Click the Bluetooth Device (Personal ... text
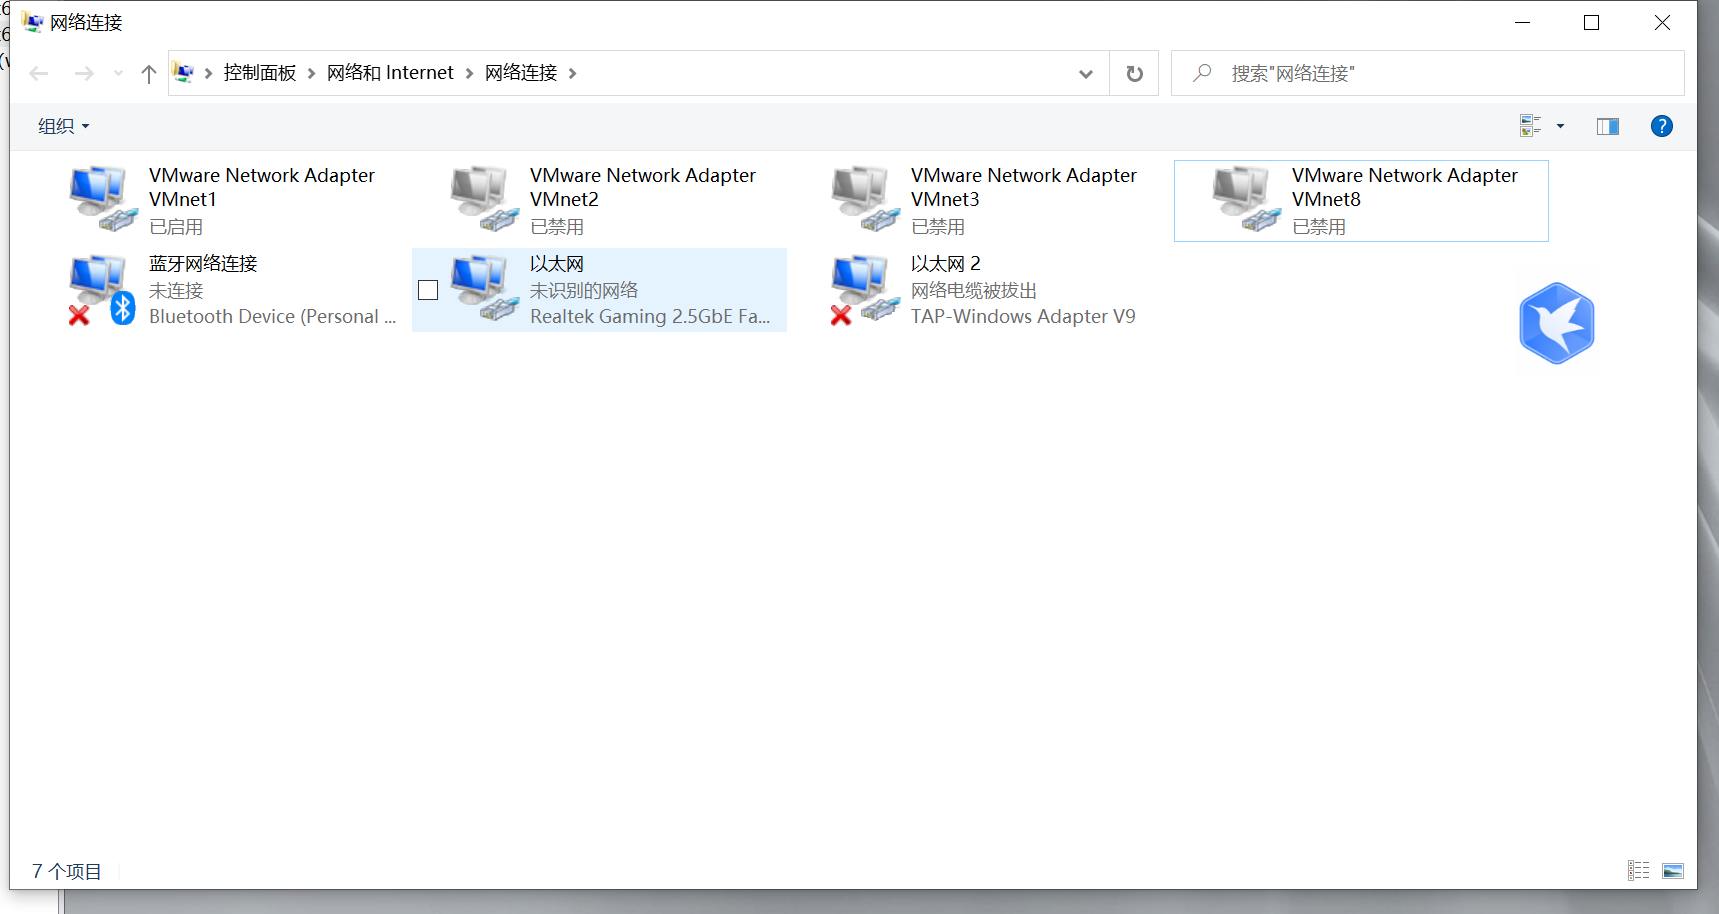1719x914 pixels. coord(273,316)
